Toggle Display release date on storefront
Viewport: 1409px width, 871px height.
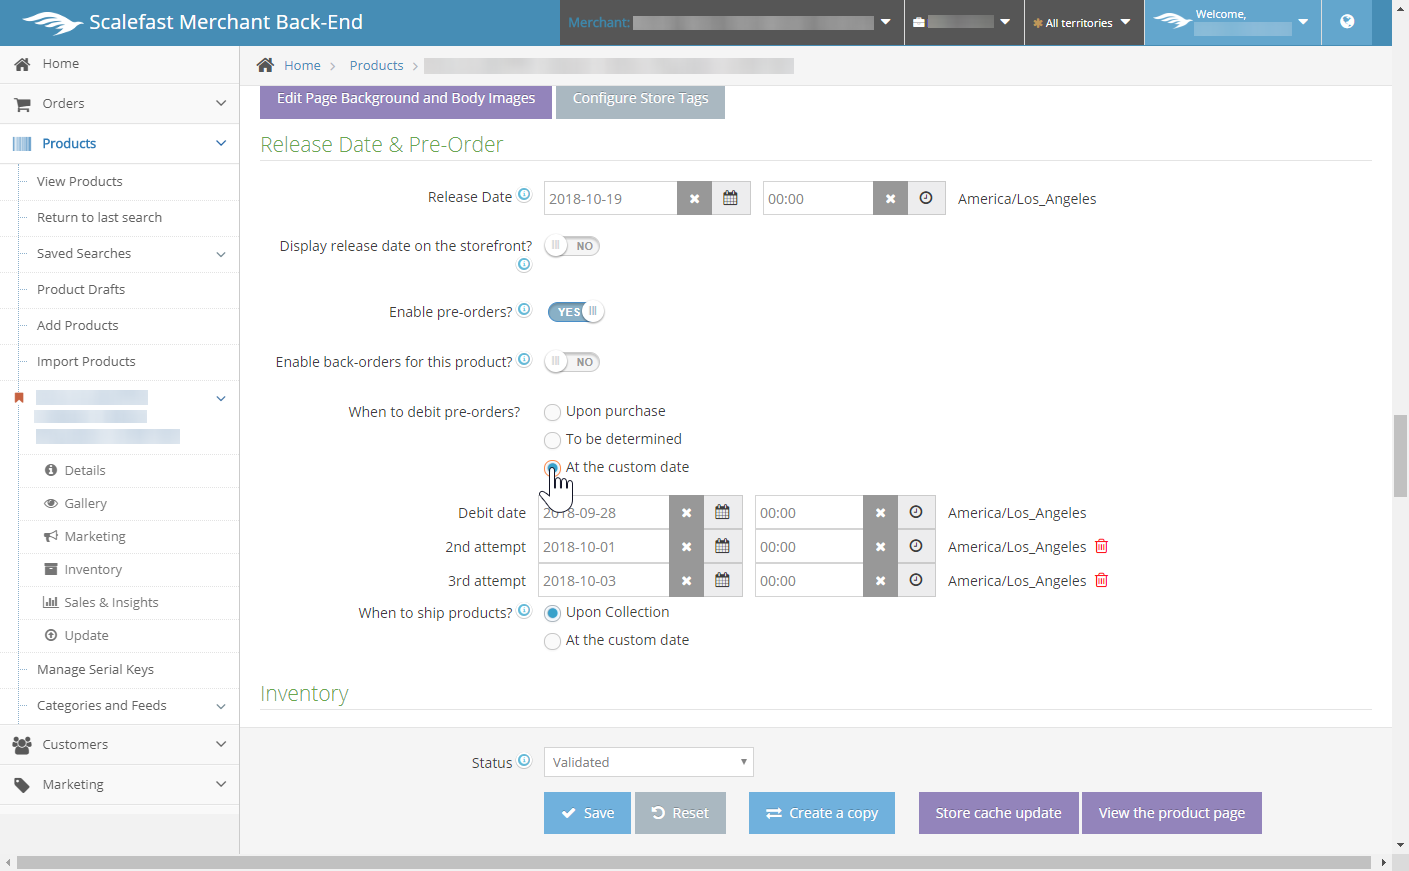pos(573,246)
